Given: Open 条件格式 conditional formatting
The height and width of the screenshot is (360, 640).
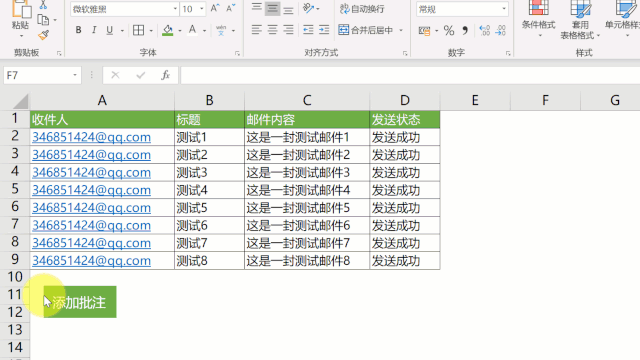Looking at the screenshot, I should click(x=539, y=18).
